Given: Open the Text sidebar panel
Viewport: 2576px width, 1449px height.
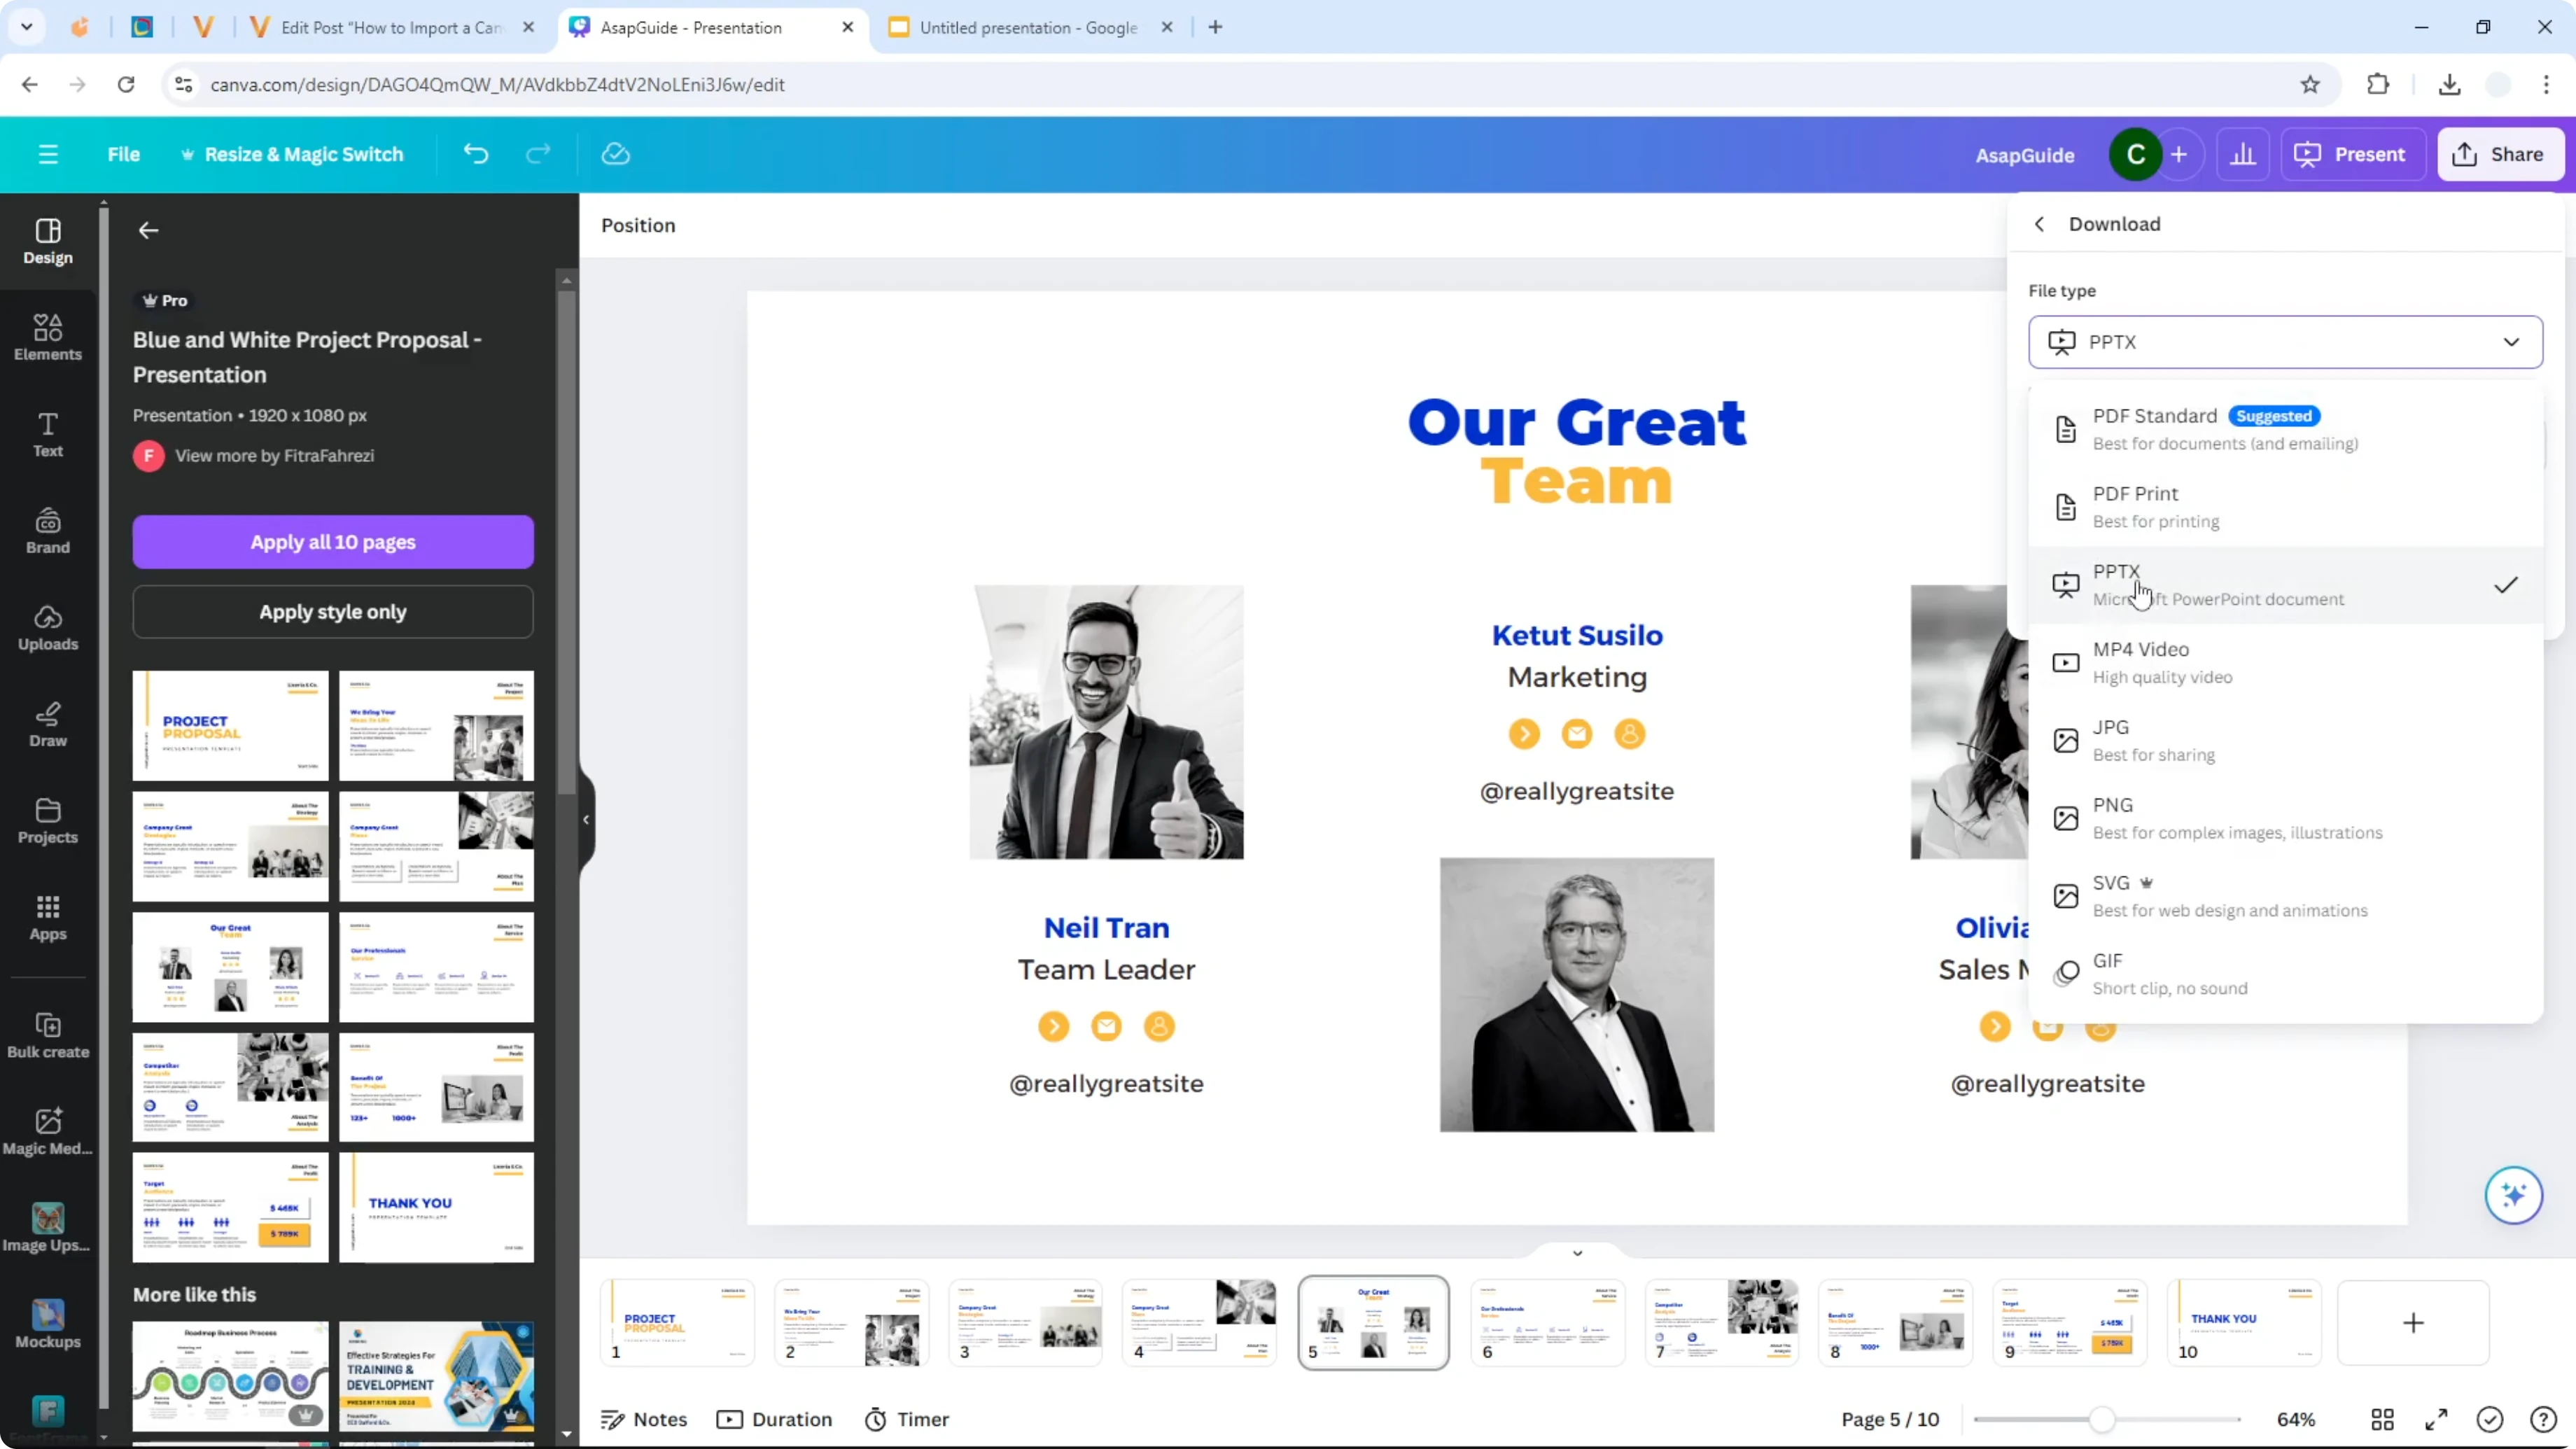Looking at the screenshot, I should (x=48, y=435).
